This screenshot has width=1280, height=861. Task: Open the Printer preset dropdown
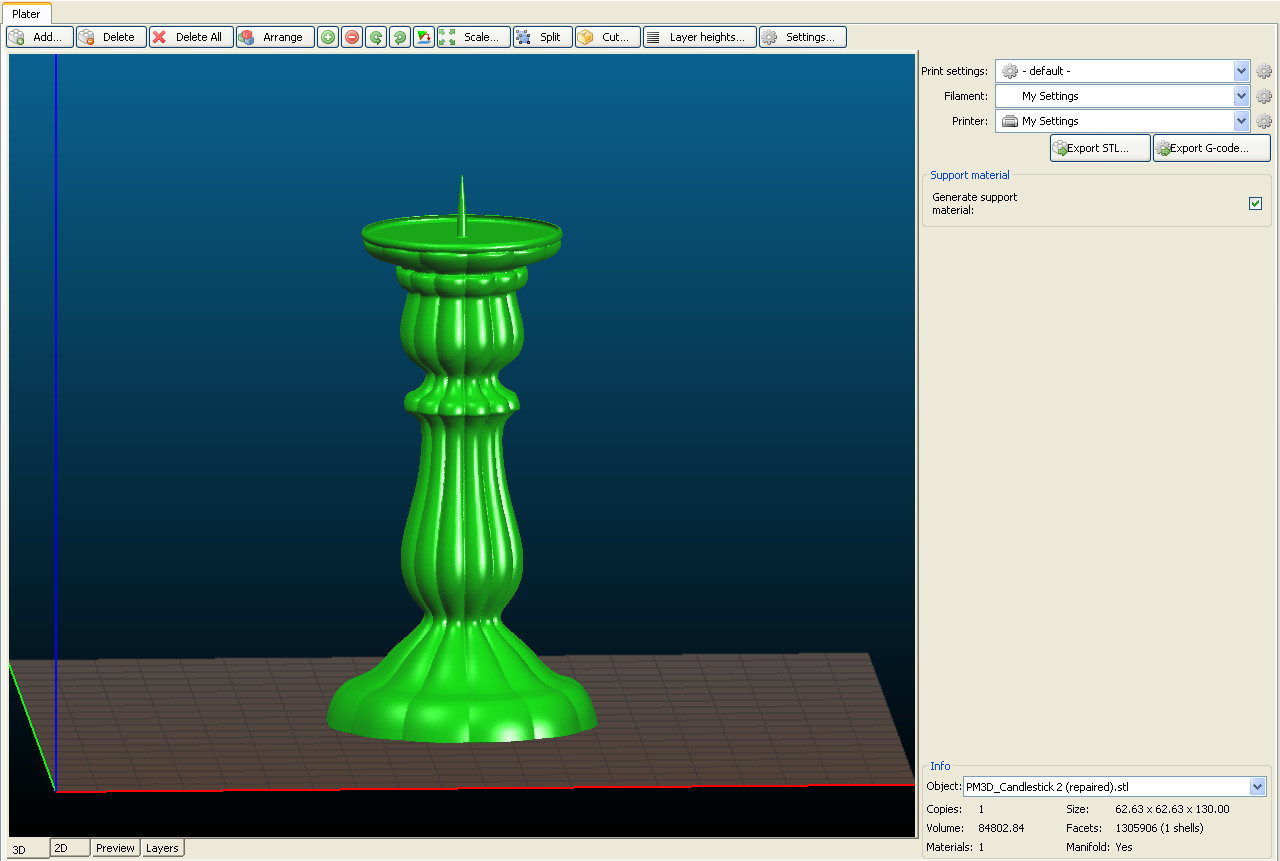[1241, 121]
